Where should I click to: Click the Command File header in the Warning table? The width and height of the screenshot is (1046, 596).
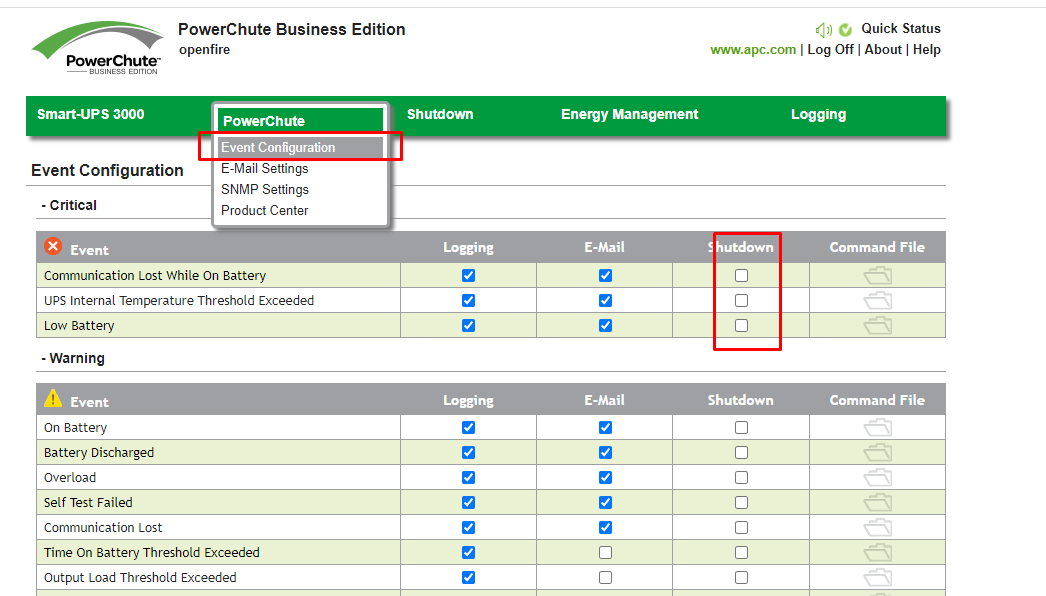877,400
